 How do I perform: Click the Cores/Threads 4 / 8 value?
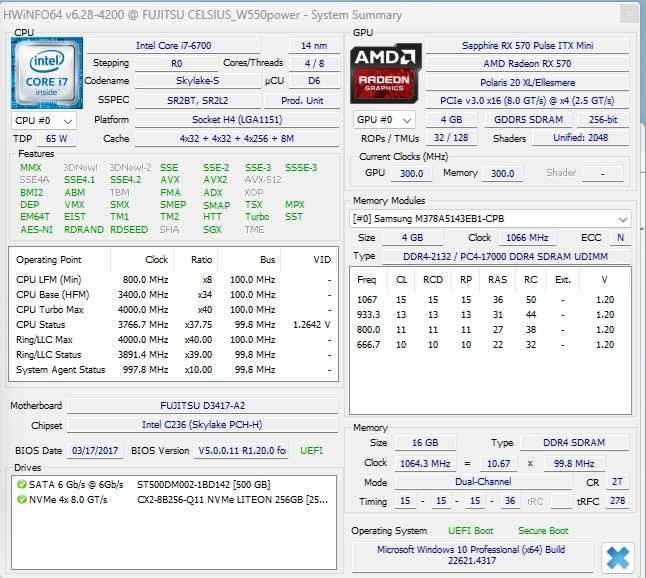(314, 63)
